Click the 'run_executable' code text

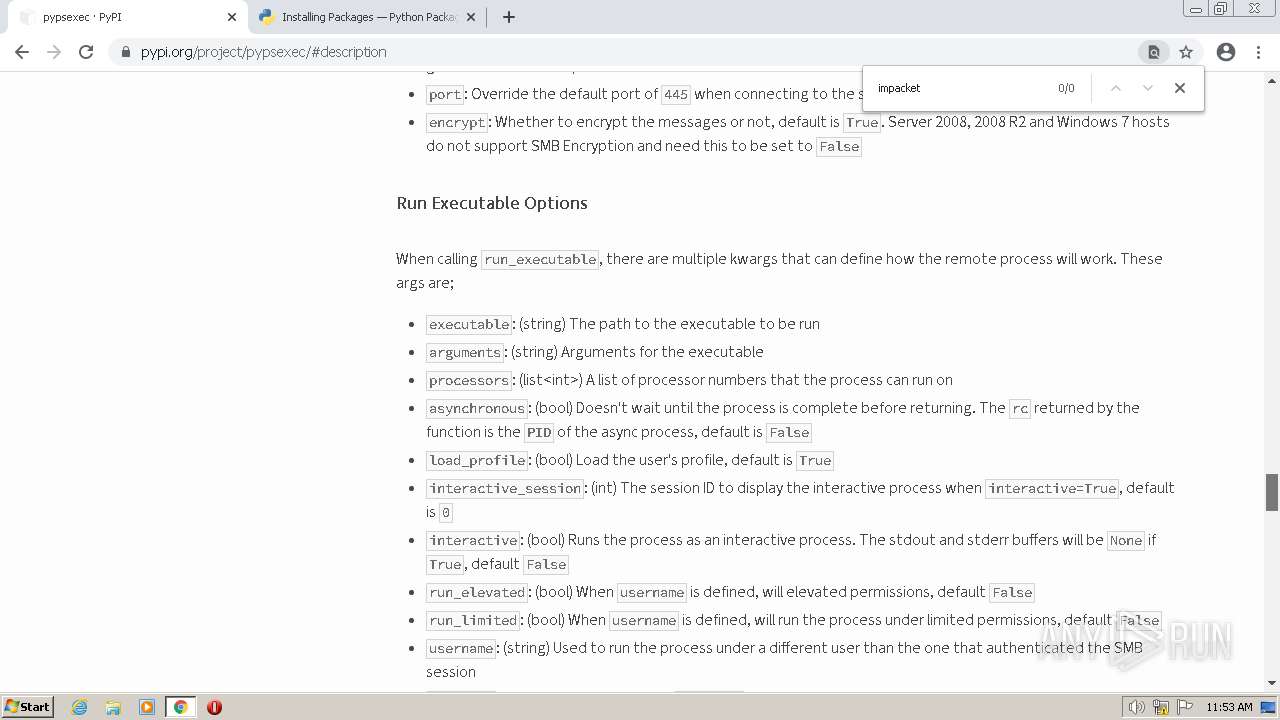click(540, 259)
